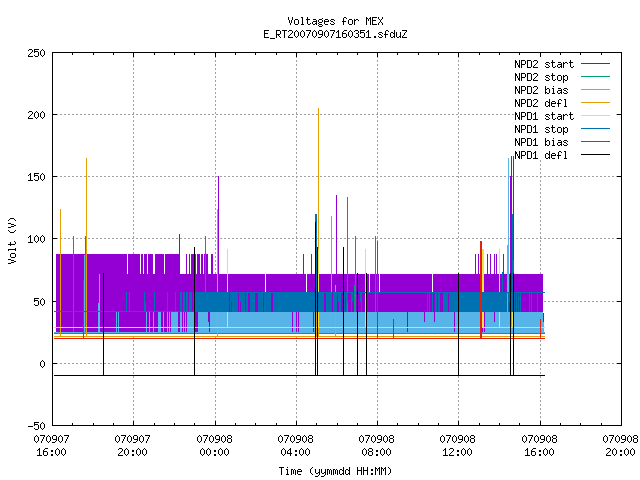Pick the light blue NPD2 bias legend line

pyautogui.click(x=595, y=90)
